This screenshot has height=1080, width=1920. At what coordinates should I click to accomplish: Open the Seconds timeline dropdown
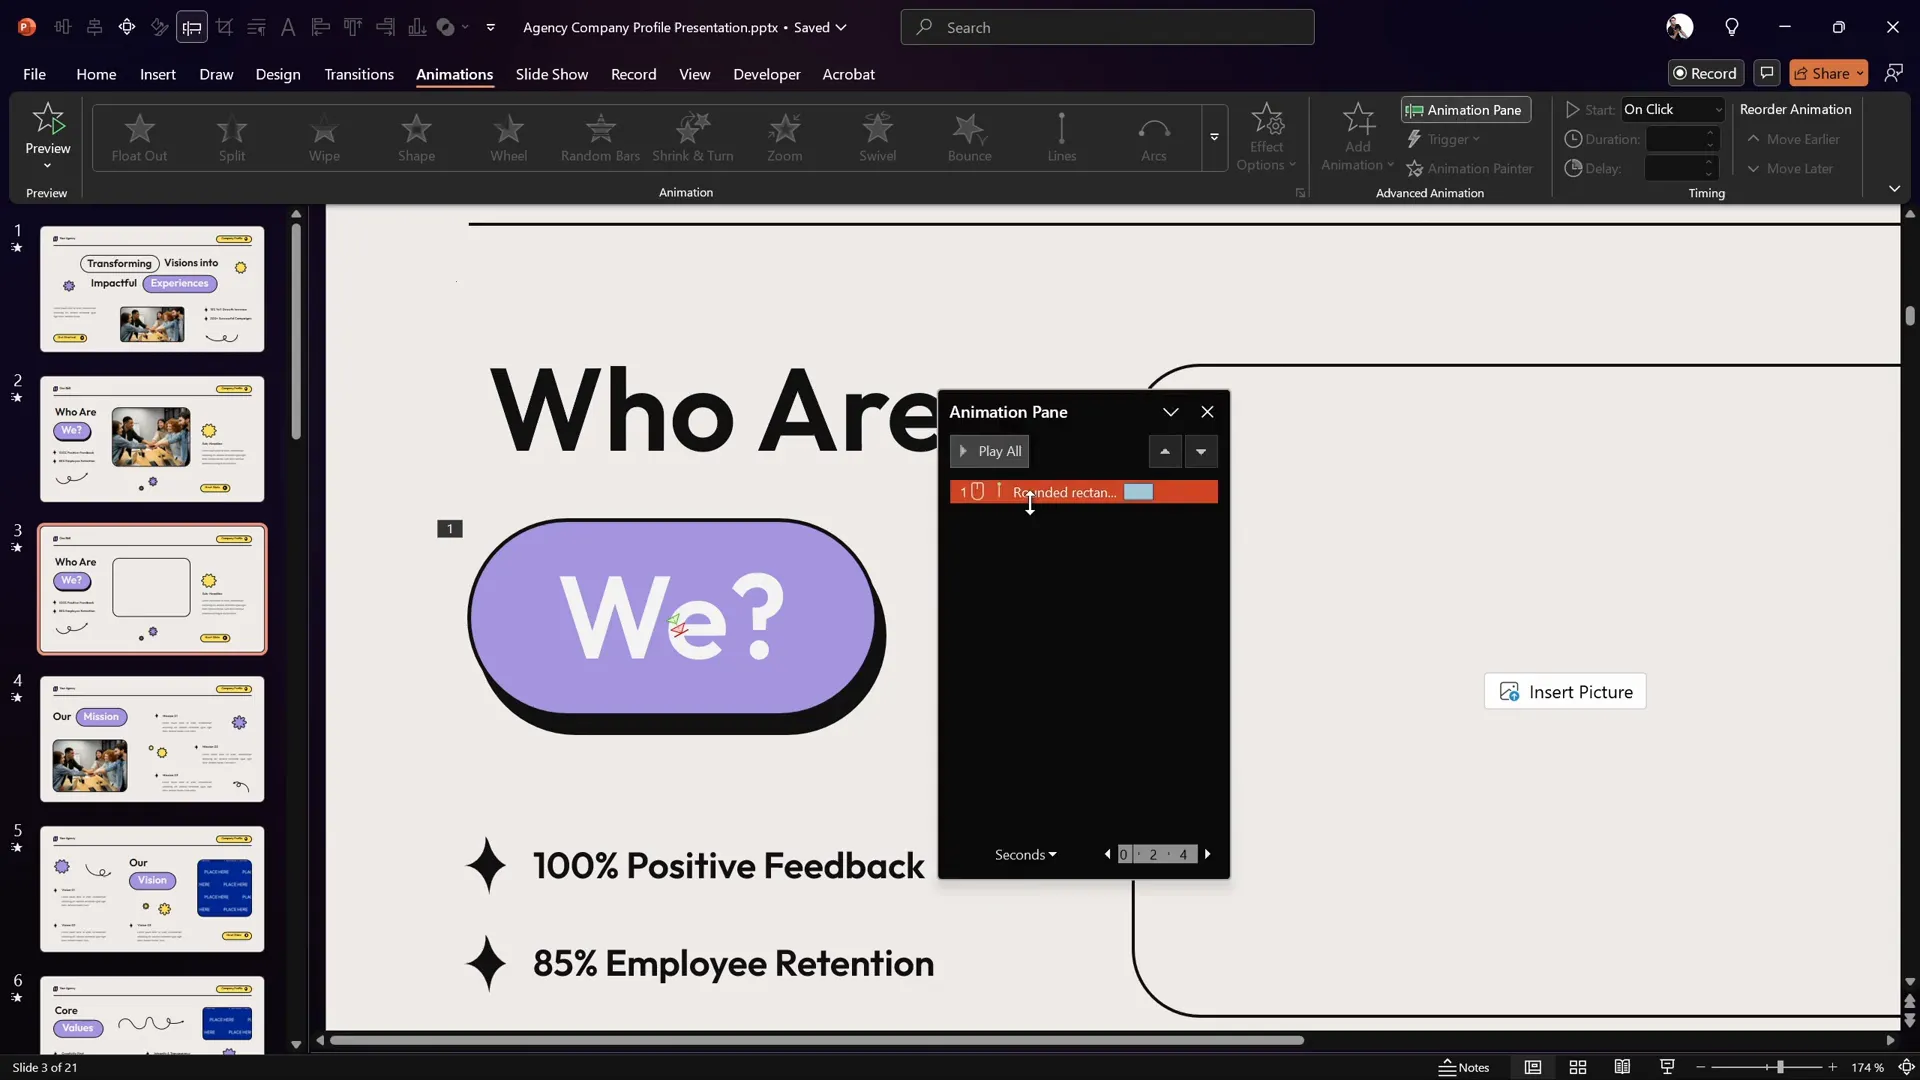[1025, 855]
